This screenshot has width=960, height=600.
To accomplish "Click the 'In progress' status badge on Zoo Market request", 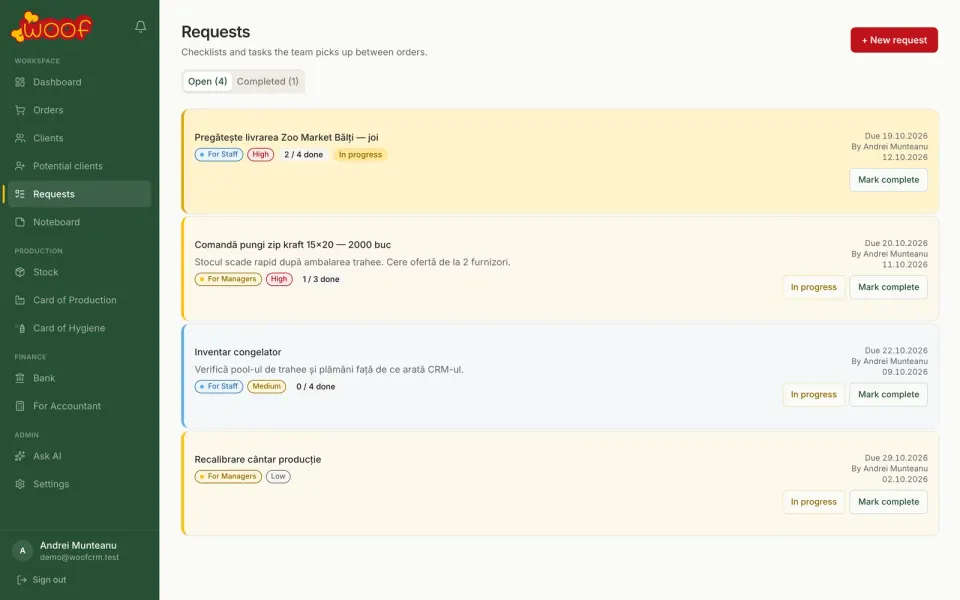I will (x=360, y=155).
